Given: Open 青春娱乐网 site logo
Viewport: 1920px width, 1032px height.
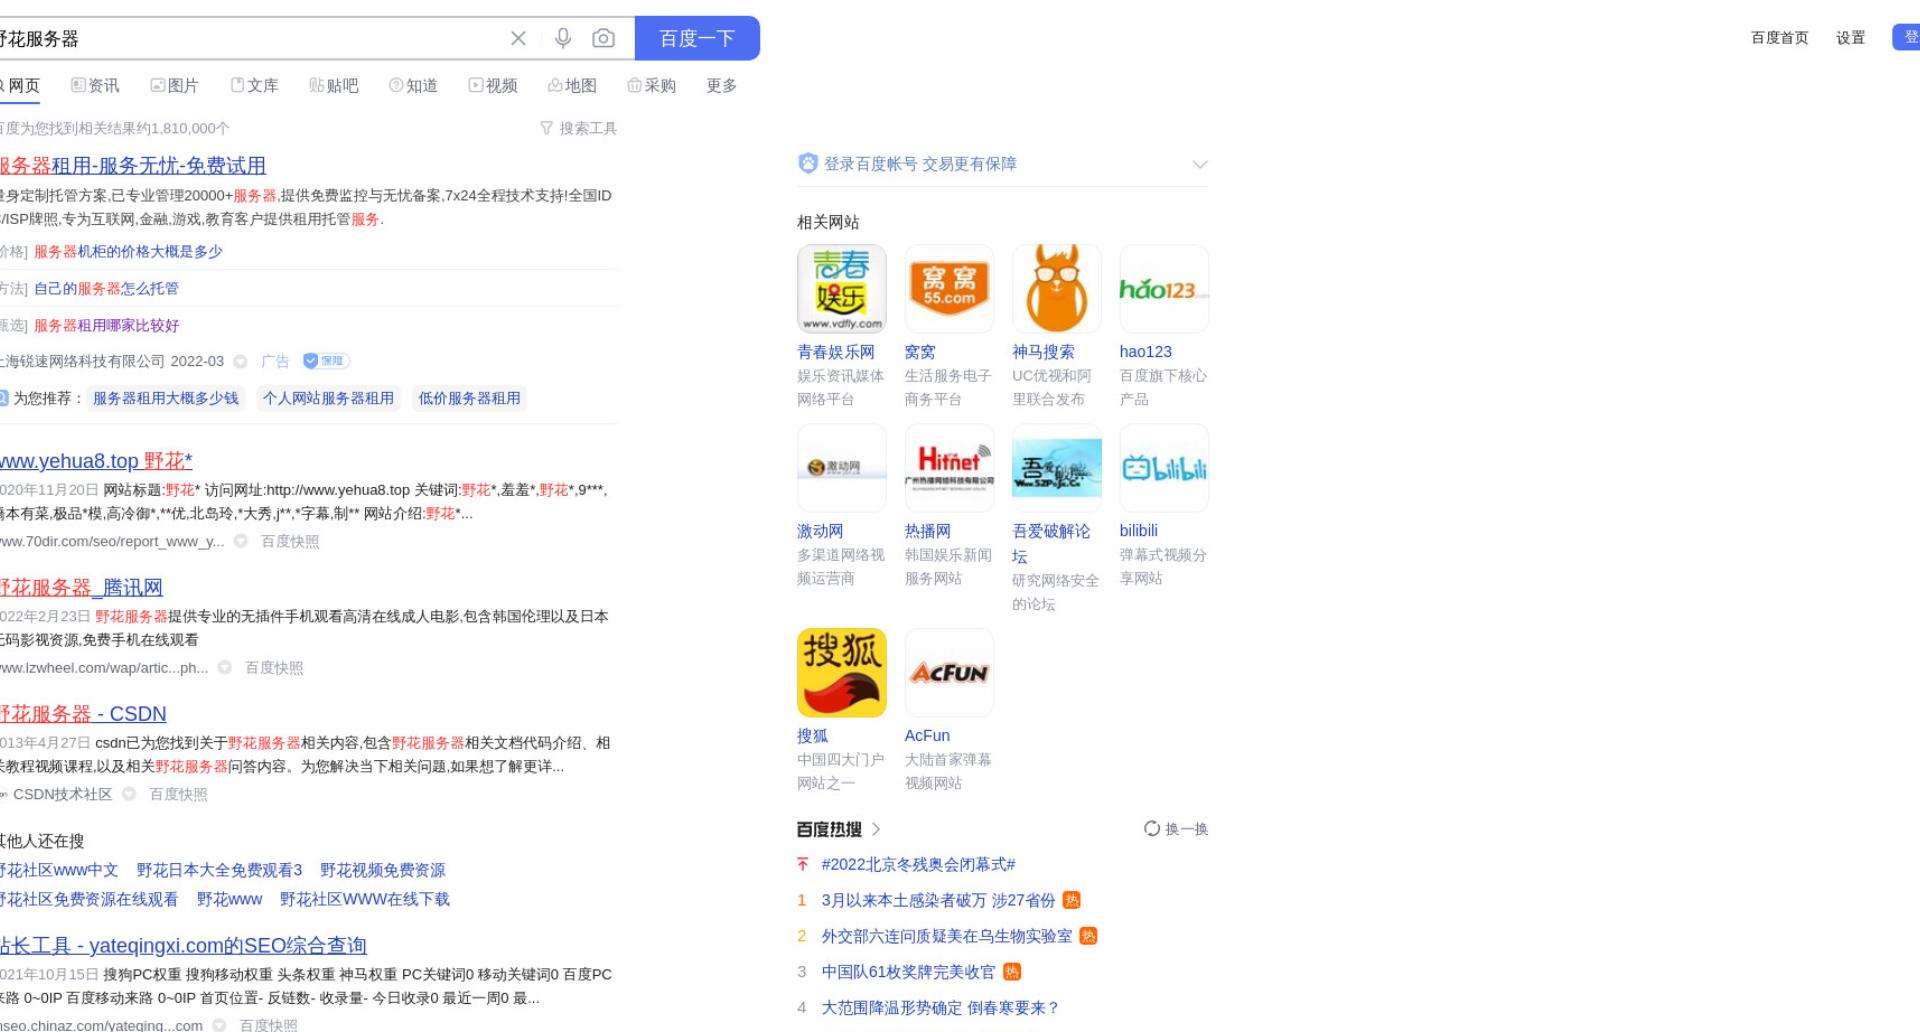Looking at the screenshot, I should (x=841, y=289).
